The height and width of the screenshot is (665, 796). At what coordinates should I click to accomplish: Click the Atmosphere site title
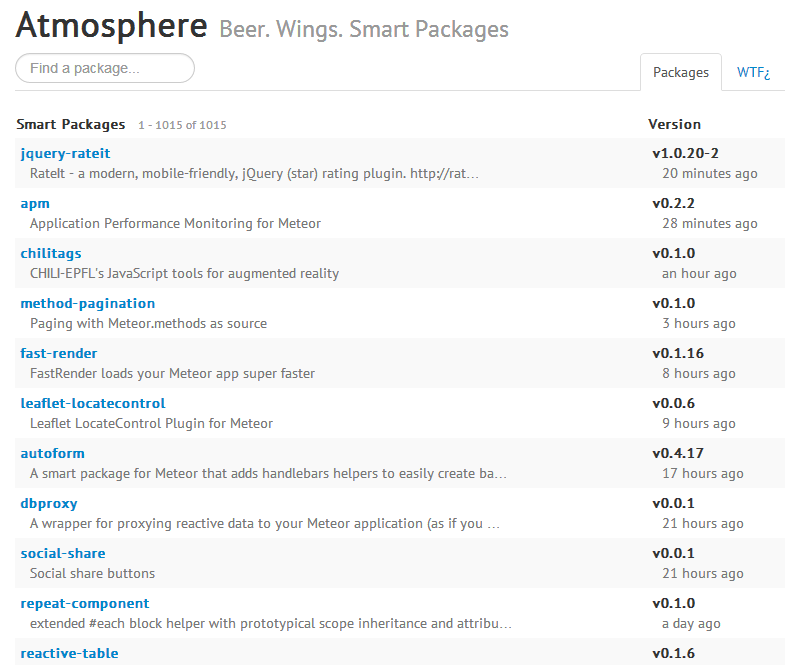112,25
